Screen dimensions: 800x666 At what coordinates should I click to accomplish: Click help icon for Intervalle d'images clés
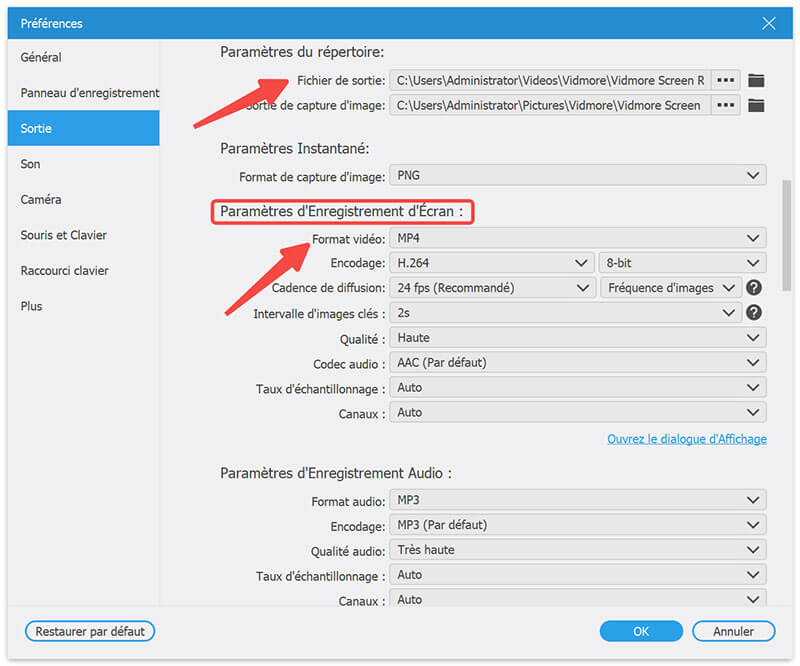coord(755,313)
